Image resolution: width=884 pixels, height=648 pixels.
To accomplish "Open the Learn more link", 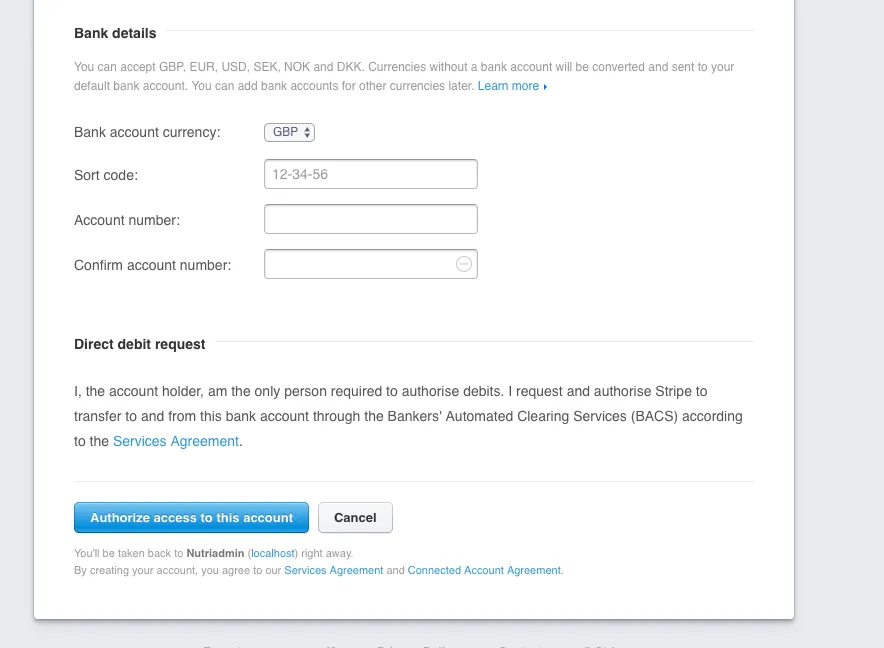I will (x=508, y=86).
